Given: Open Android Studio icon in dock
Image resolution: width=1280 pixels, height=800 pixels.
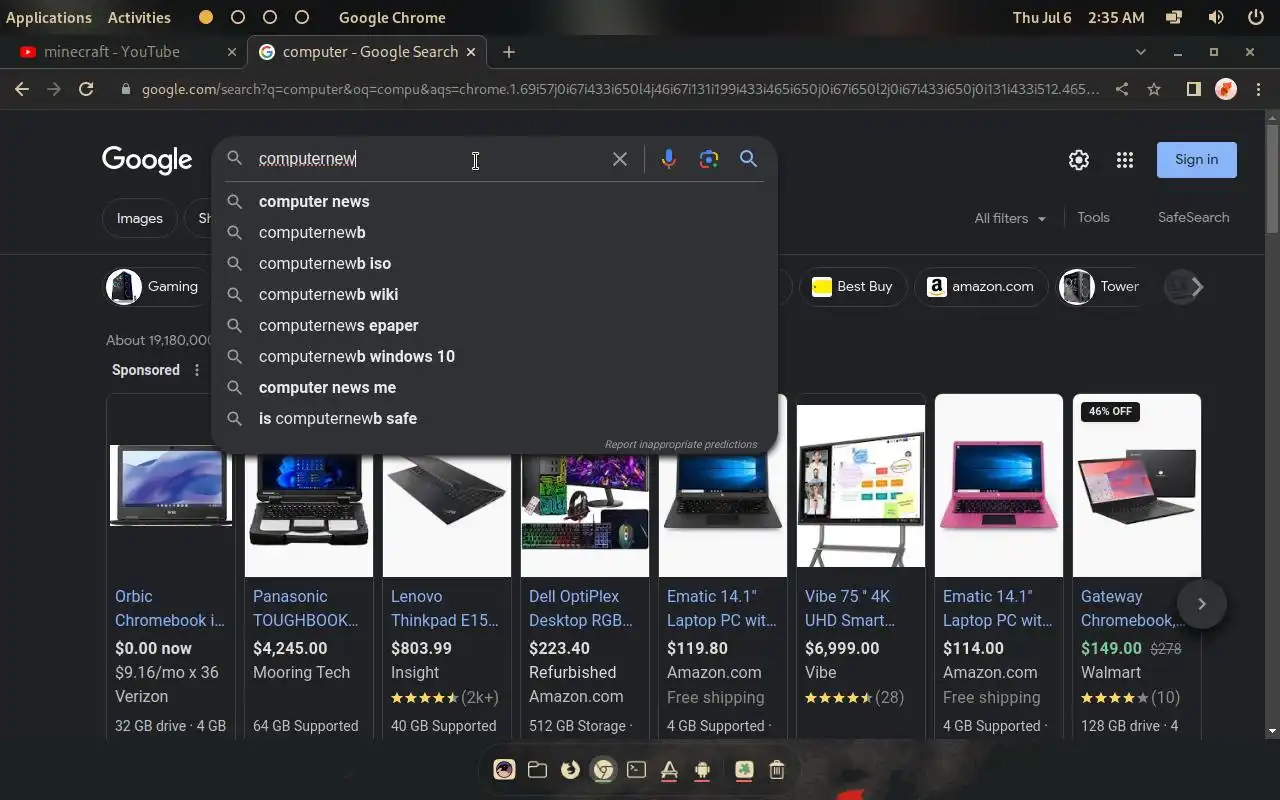Looking at the screenshot, I should coord(702,769).
